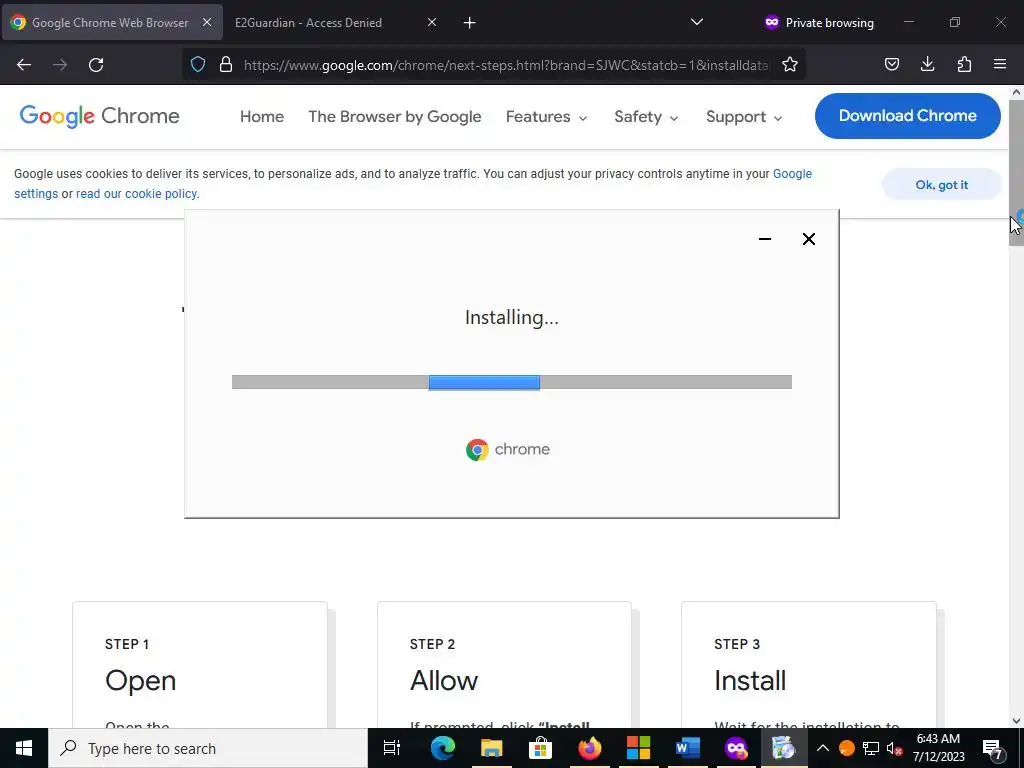Click the page vertical scrollbar thumb
Viewport: 1024px width, 768px height.
[1016, 173]
